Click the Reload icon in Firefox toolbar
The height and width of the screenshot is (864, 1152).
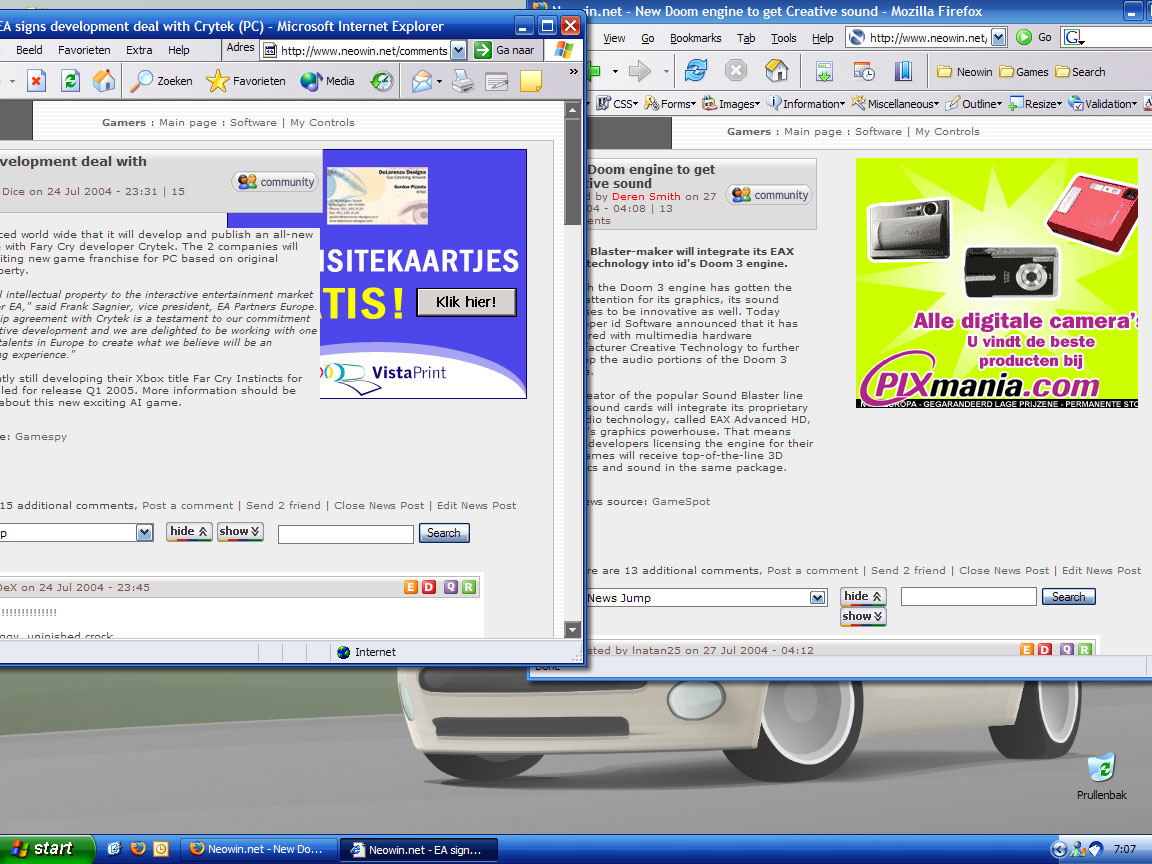[696, 71]
